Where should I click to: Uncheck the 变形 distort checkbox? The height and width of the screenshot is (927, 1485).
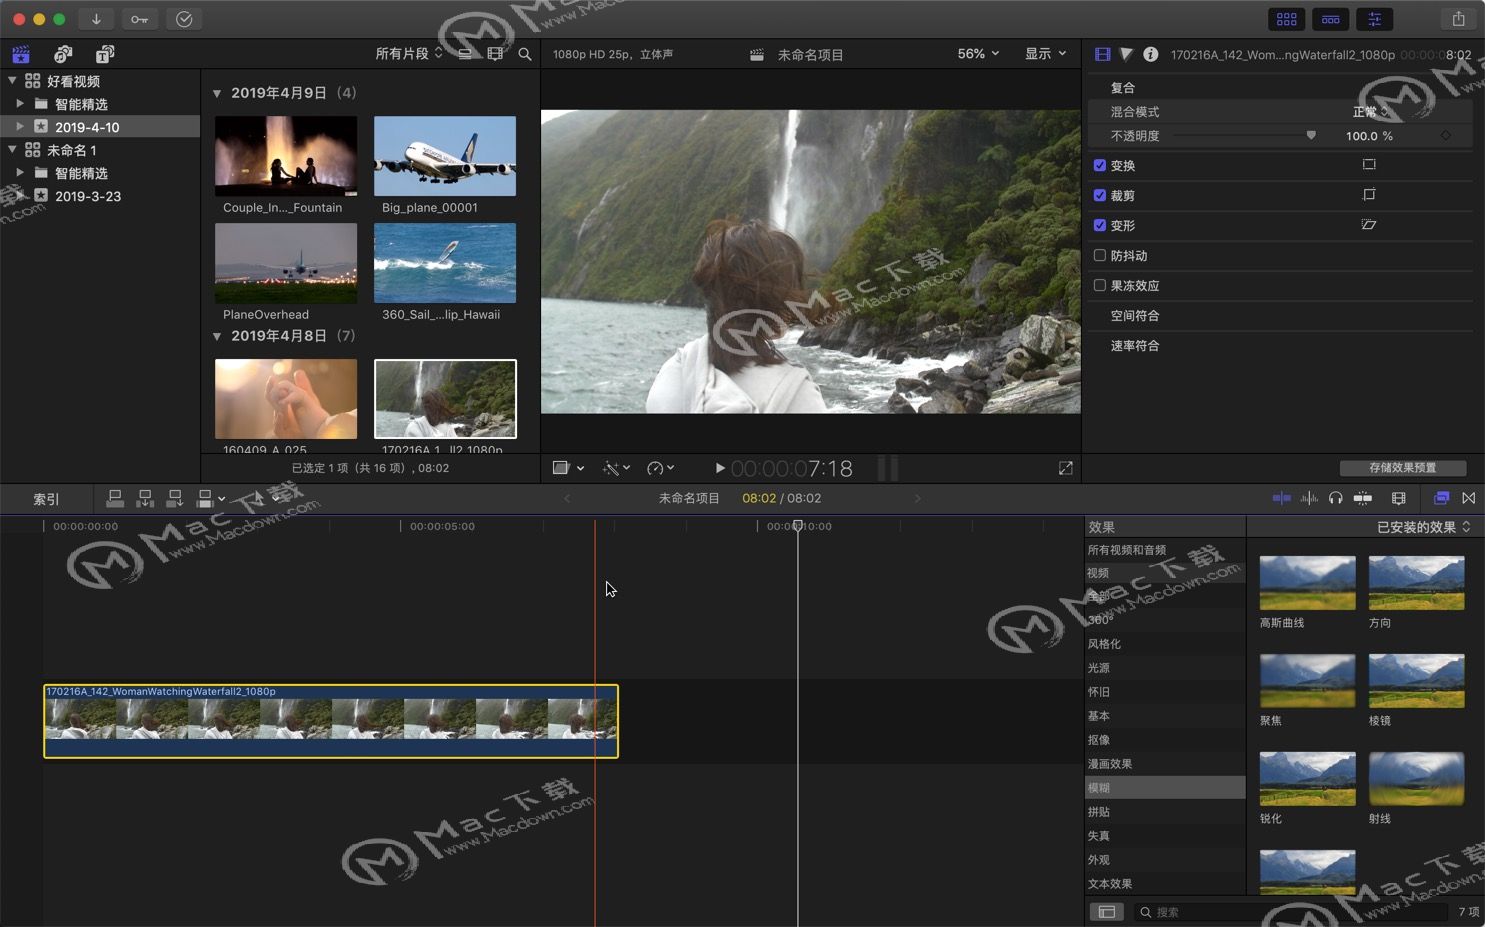(x=1100, y=225)
